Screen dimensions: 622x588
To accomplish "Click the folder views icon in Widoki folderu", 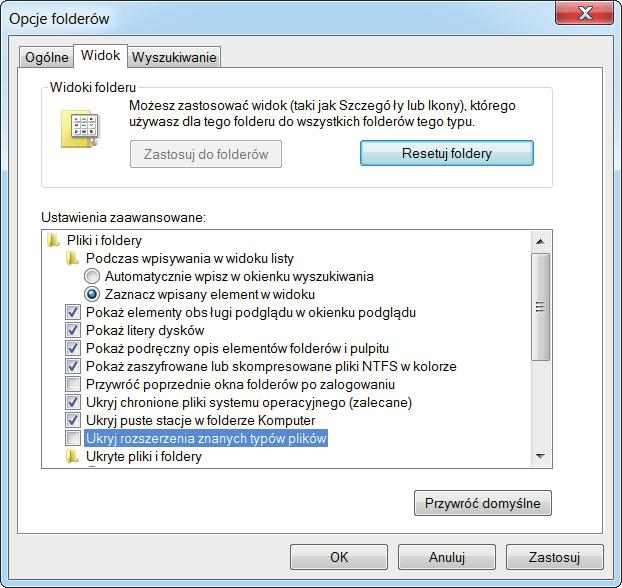I will [x=80, y=129].
